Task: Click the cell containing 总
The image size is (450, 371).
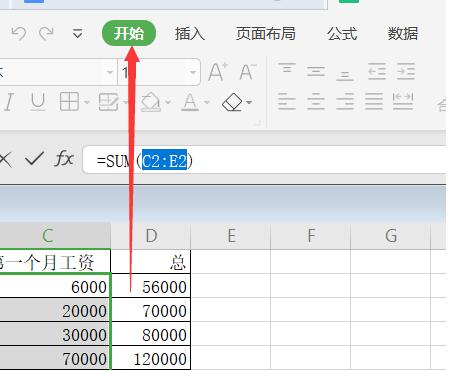Action: click(151, 262)
